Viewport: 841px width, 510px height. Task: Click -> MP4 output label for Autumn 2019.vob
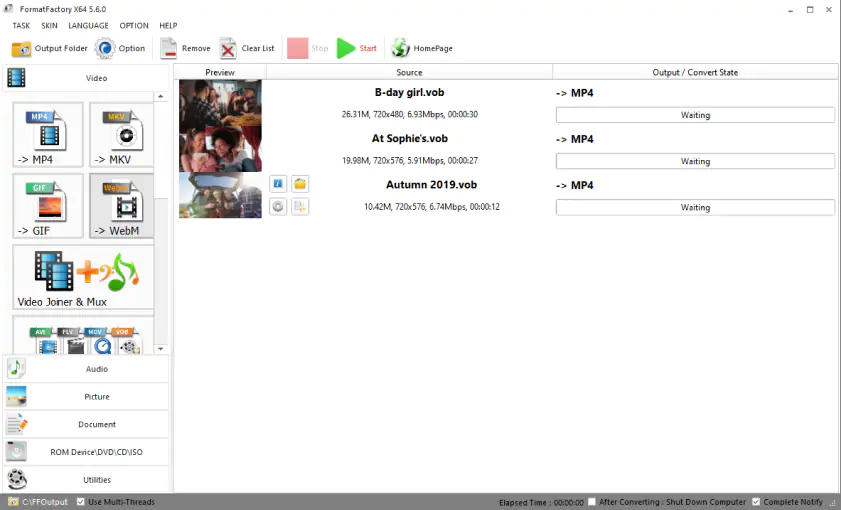pyautogui.click(x=574, y=185)
